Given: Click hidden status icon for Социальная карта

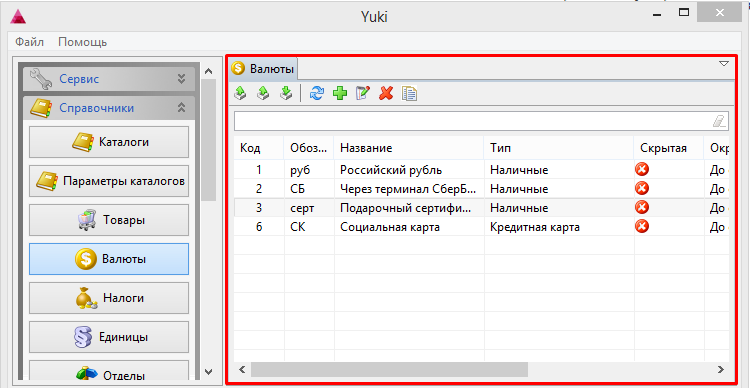Looking at the screenshot, I should (x=642, y=226).
